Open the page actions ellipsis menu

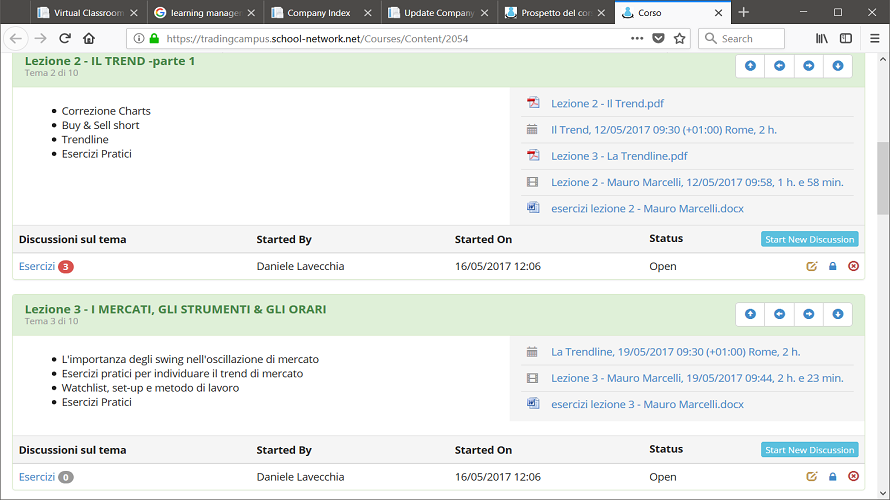coord(637,39)
